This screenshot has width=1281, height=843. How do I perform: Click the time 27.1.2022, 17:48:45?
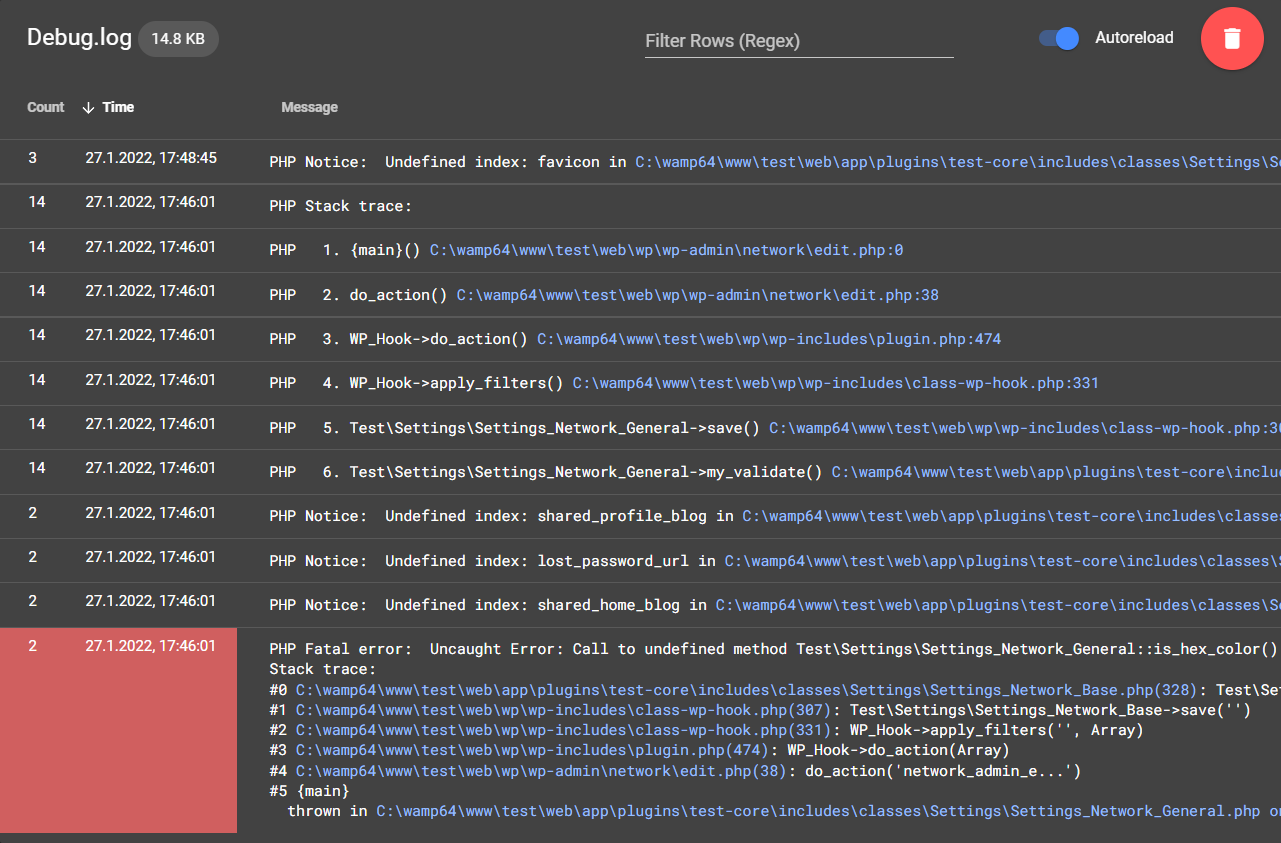pos(151,158)
